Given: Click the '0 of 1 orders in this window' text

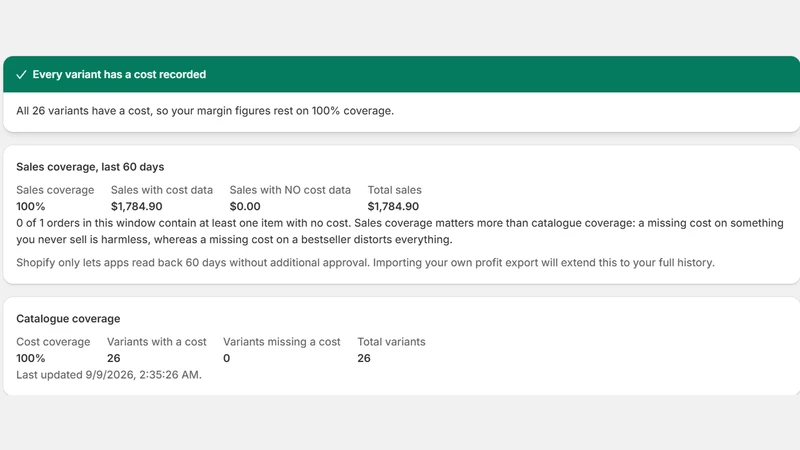Looking at the screenshot, I should pos(400,231).
